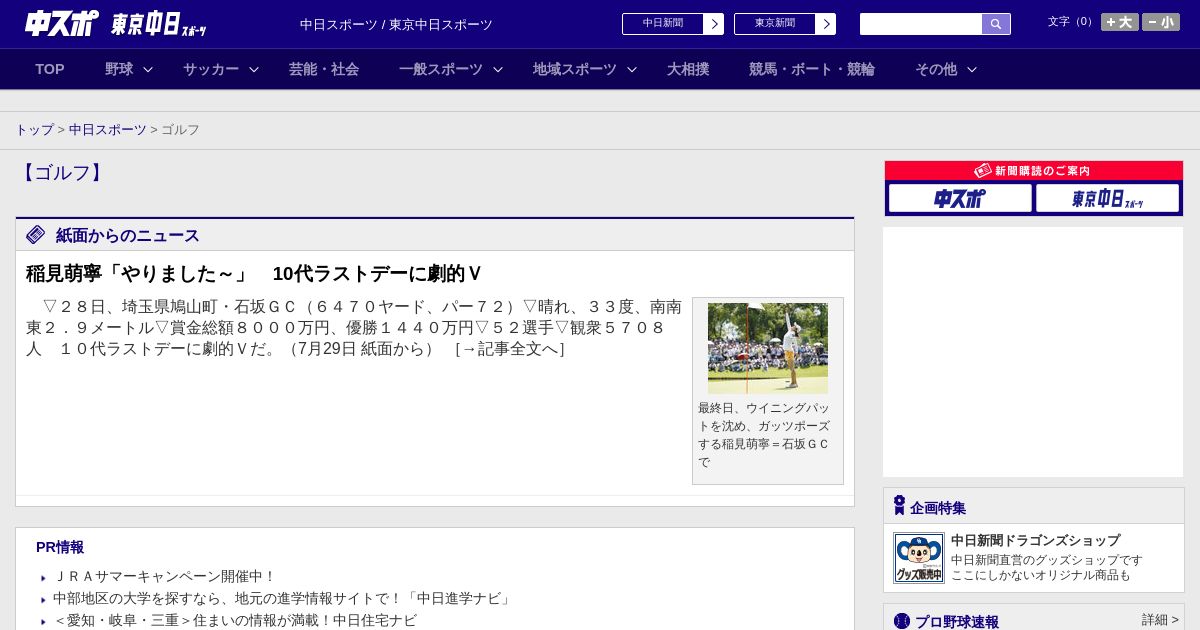Open 競馬・ボート・競輪 menu item
The width and height of the screenshot is (1200, 630).
pos(812,69)
